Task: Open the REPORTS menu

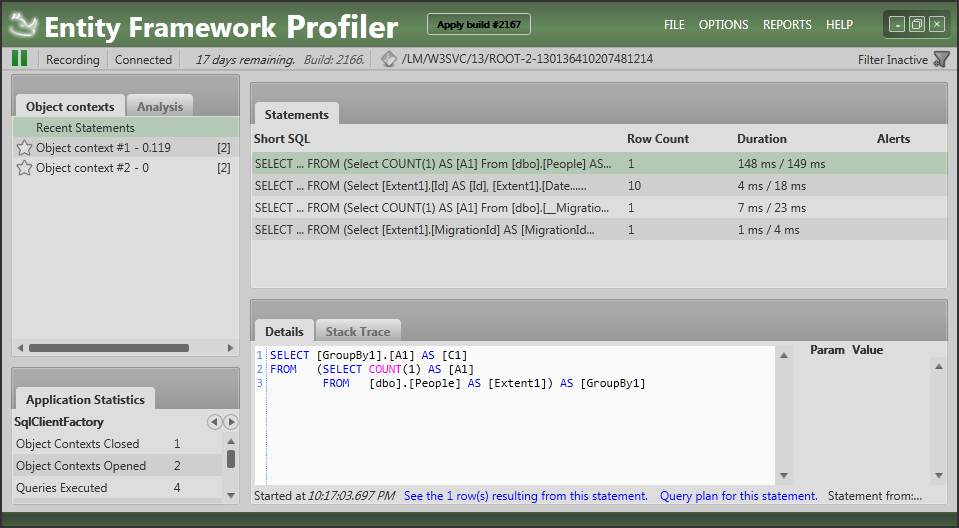Action: pyautogui.click(x=787, y=25)
